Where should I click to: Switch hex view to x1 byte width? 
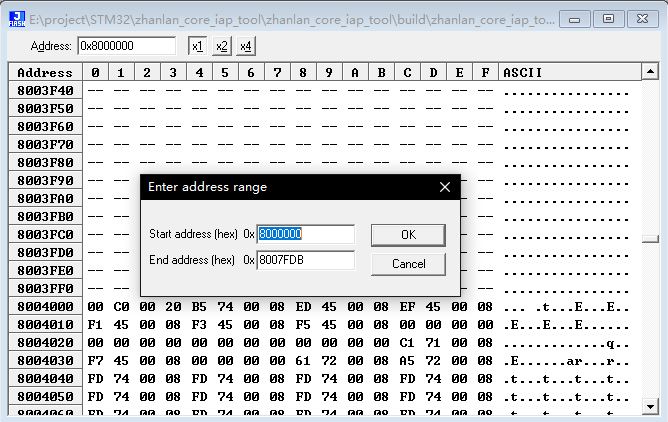click(x=197, y=46)
